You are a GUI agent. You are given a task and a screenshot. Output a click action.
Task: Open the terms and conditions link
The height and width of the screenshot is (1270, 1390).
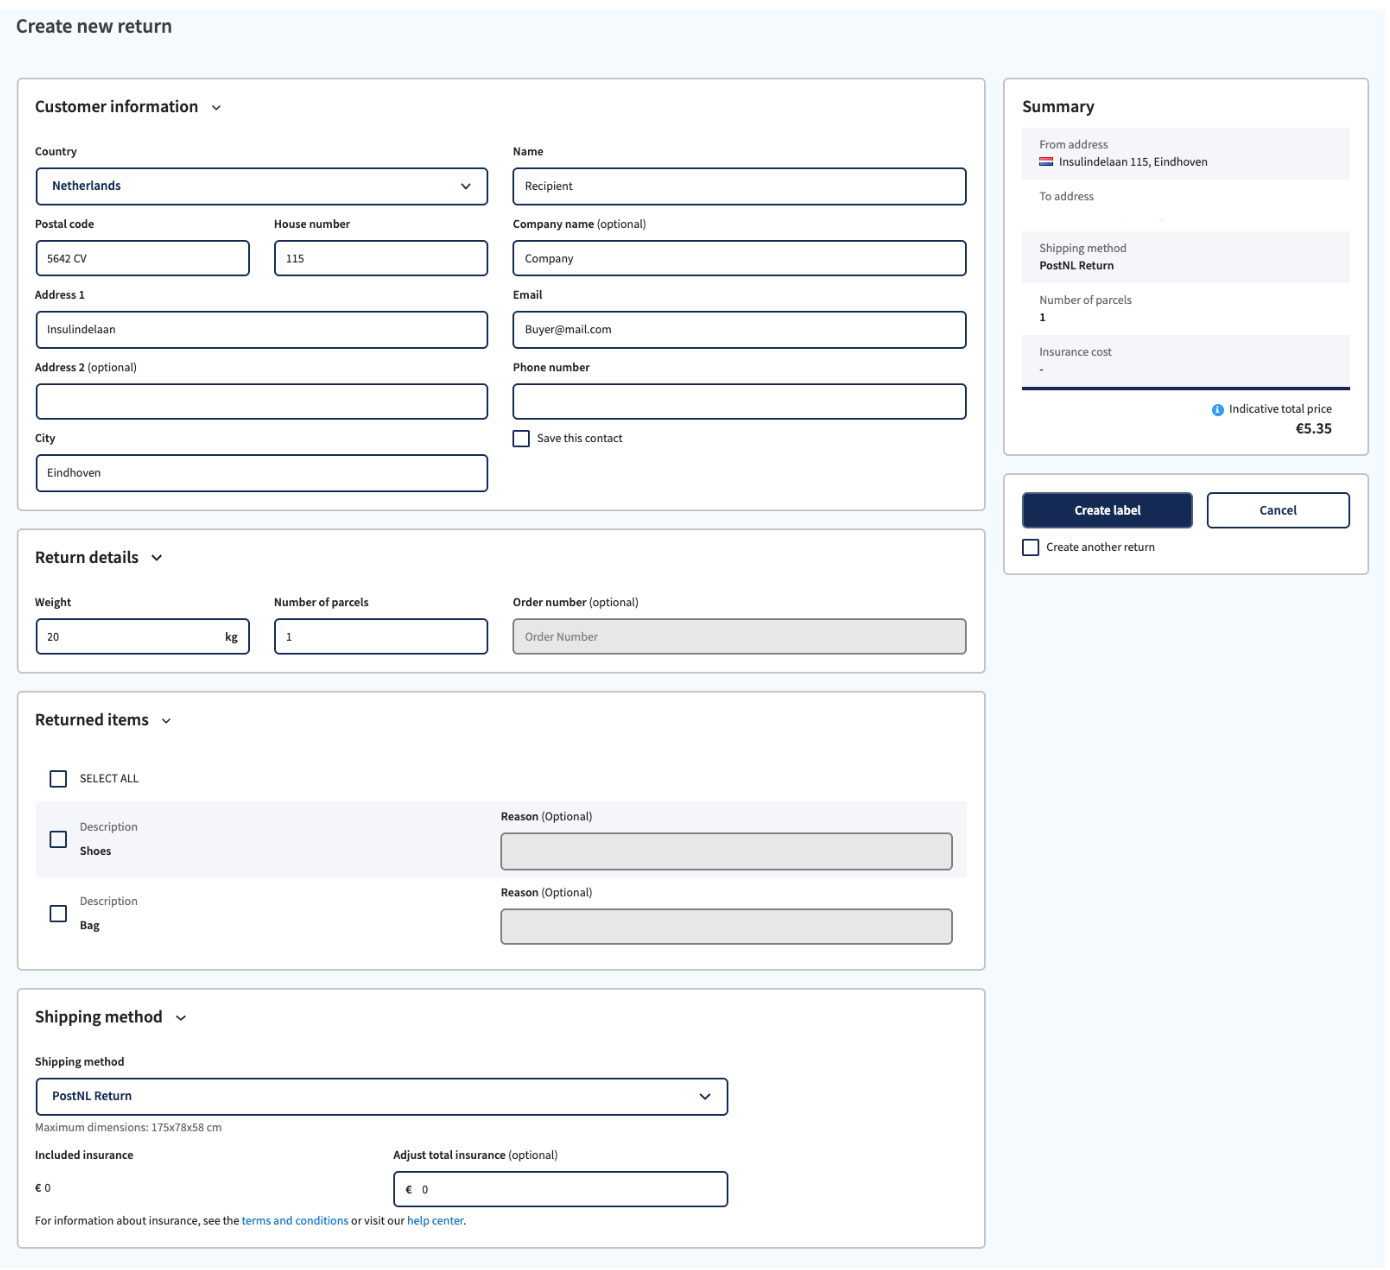(x=294, y=1220)
